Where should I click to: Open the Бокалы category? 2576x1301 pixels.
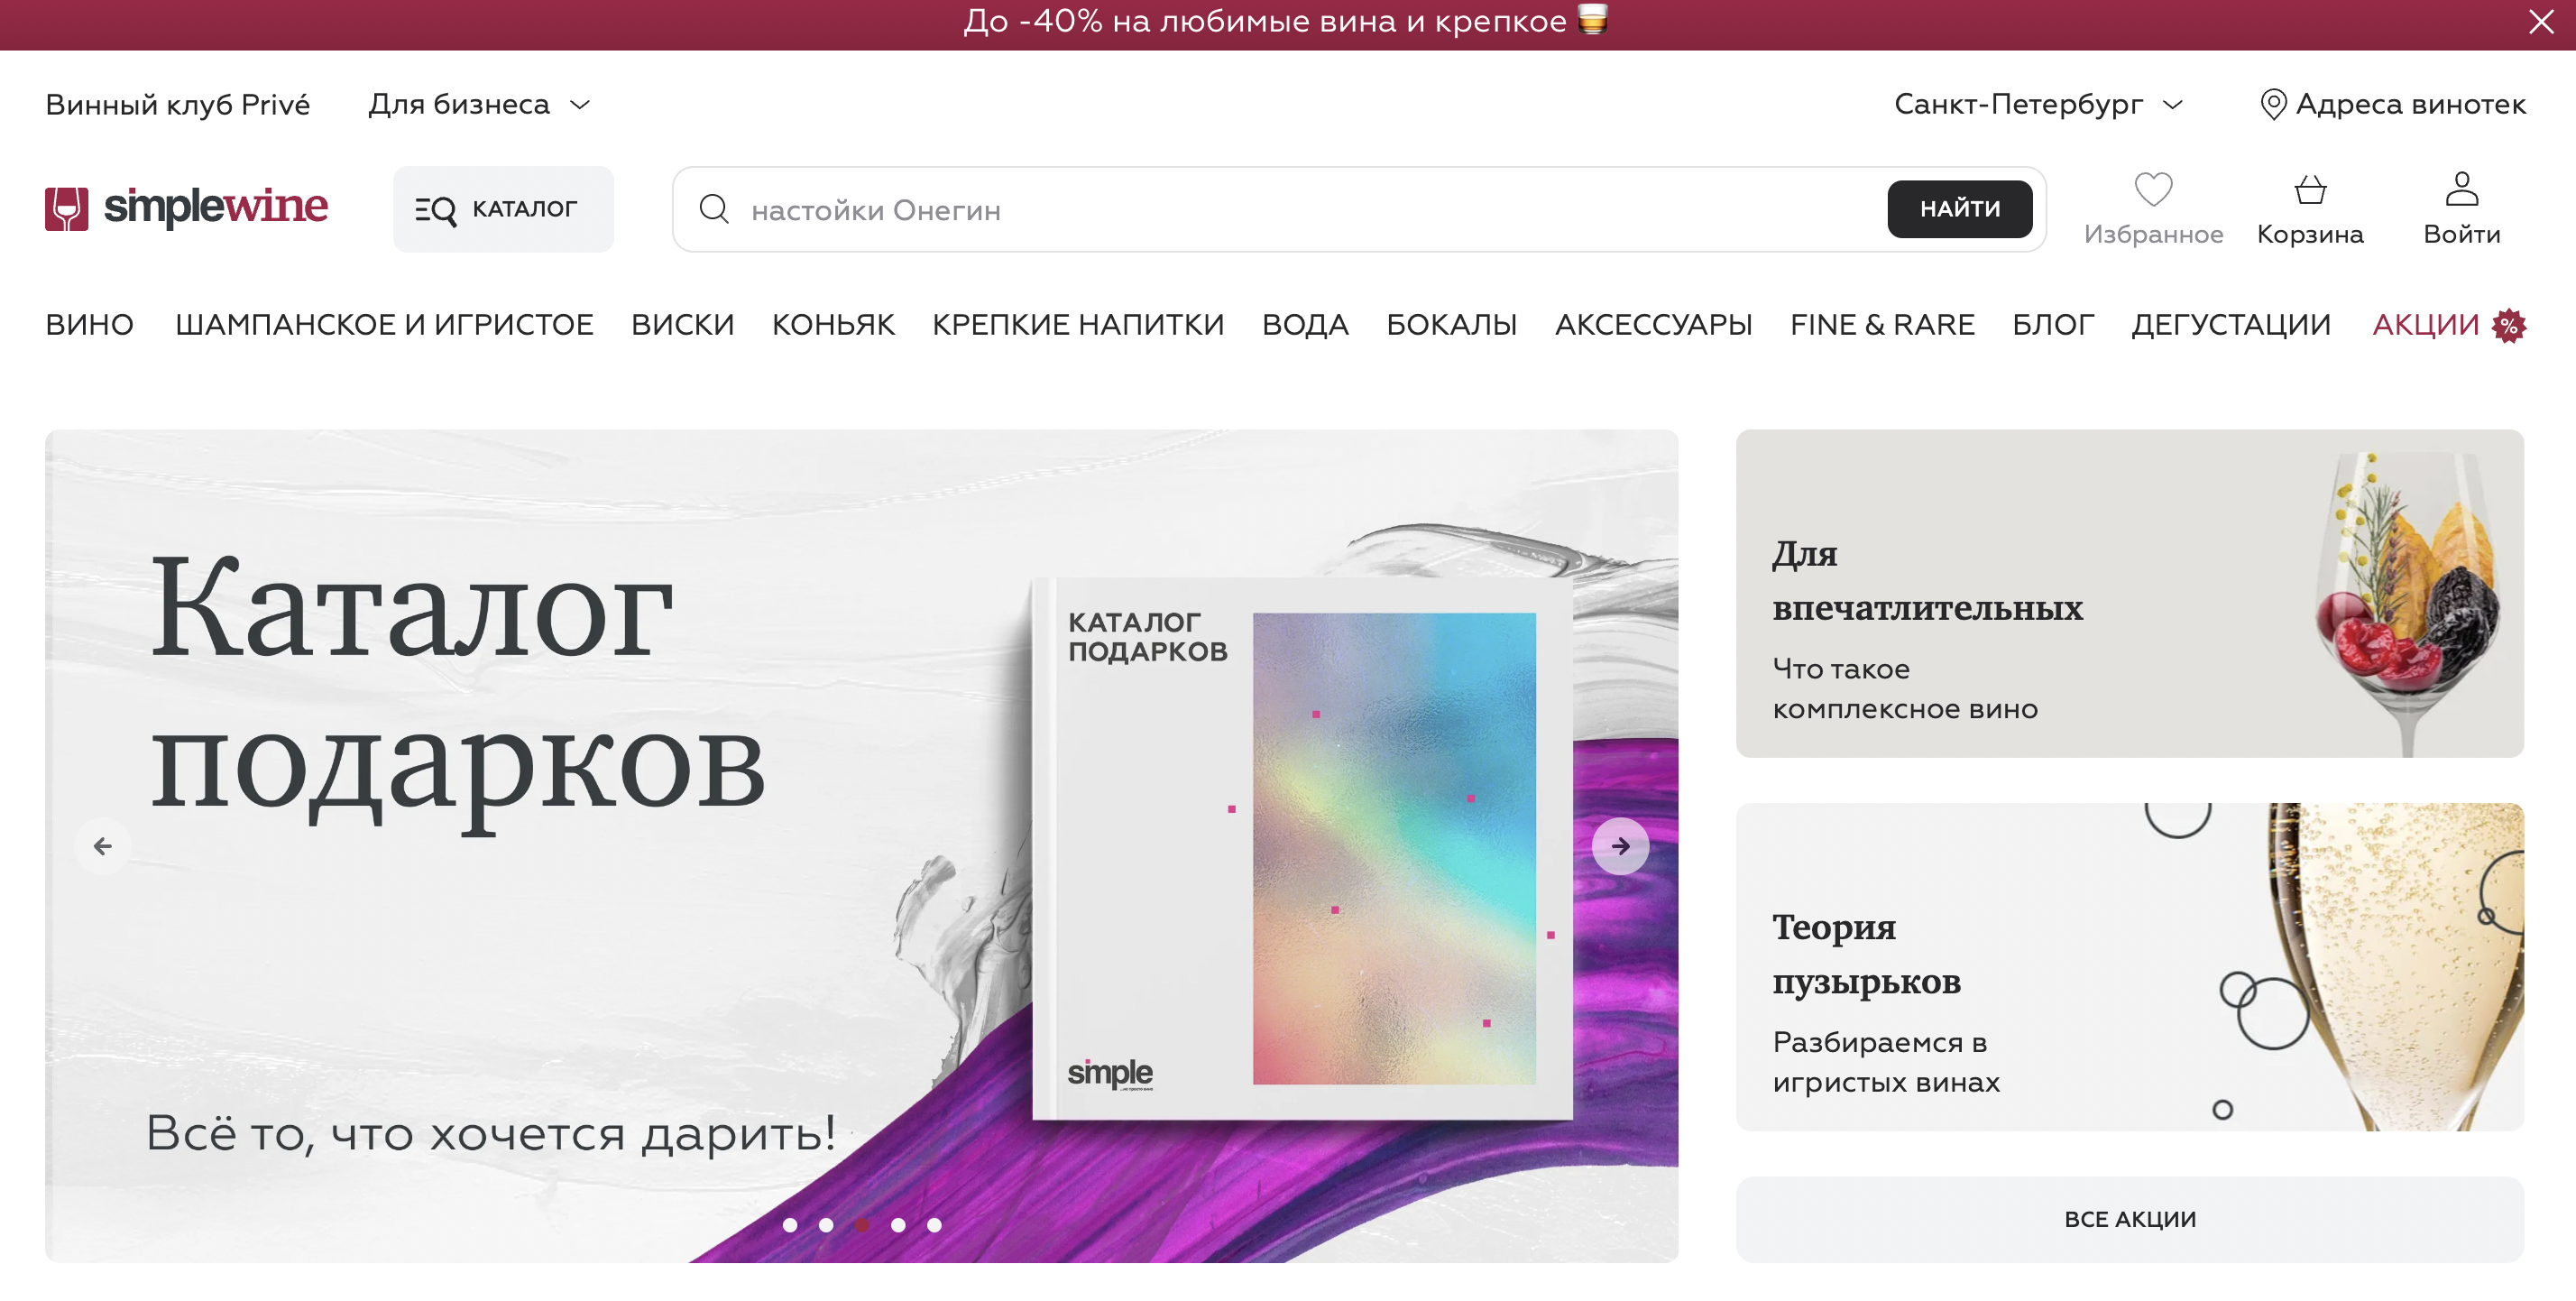[1451, 325]
